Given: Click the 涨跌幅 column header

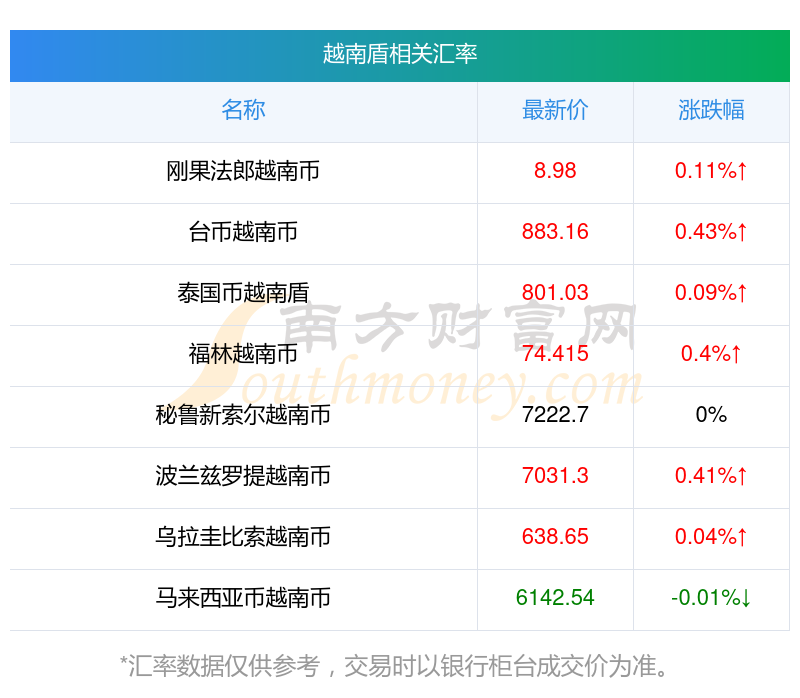Looking at the screenshot, I should (711, 110).
